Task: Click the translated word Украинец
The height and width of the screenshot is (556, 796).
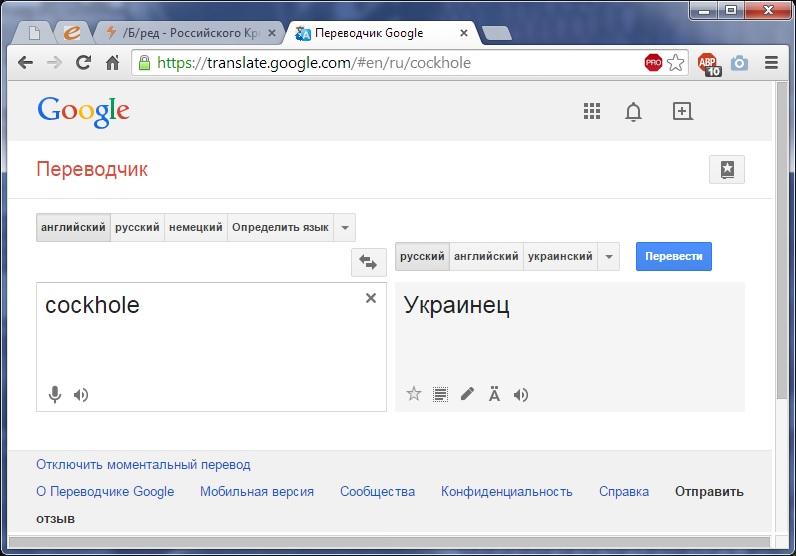Action: [x=457, y=305]
